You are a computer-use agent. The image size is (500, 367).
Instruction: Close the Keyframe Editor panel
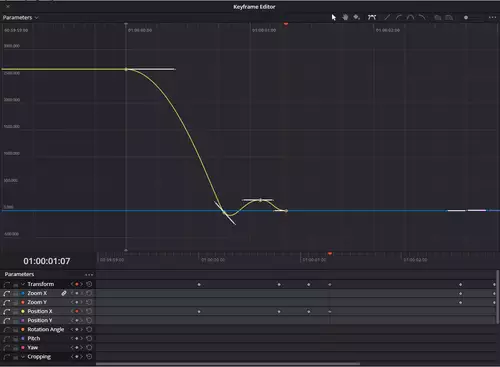tap(8, 6)
